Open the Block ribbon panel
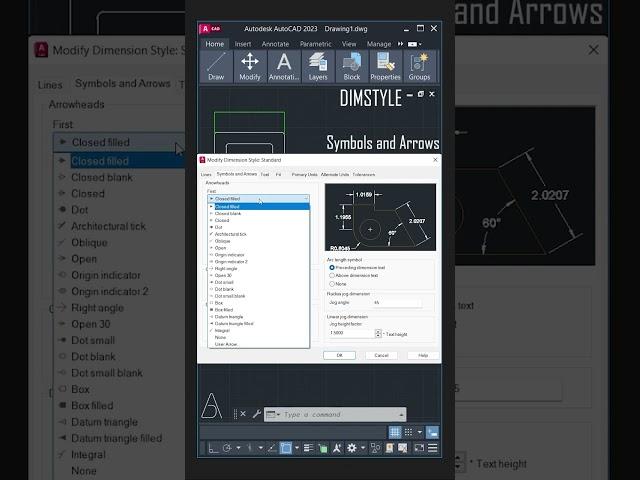Image resolution: width=640 pixels, height=480 pixels. click(x=351, y=66)
